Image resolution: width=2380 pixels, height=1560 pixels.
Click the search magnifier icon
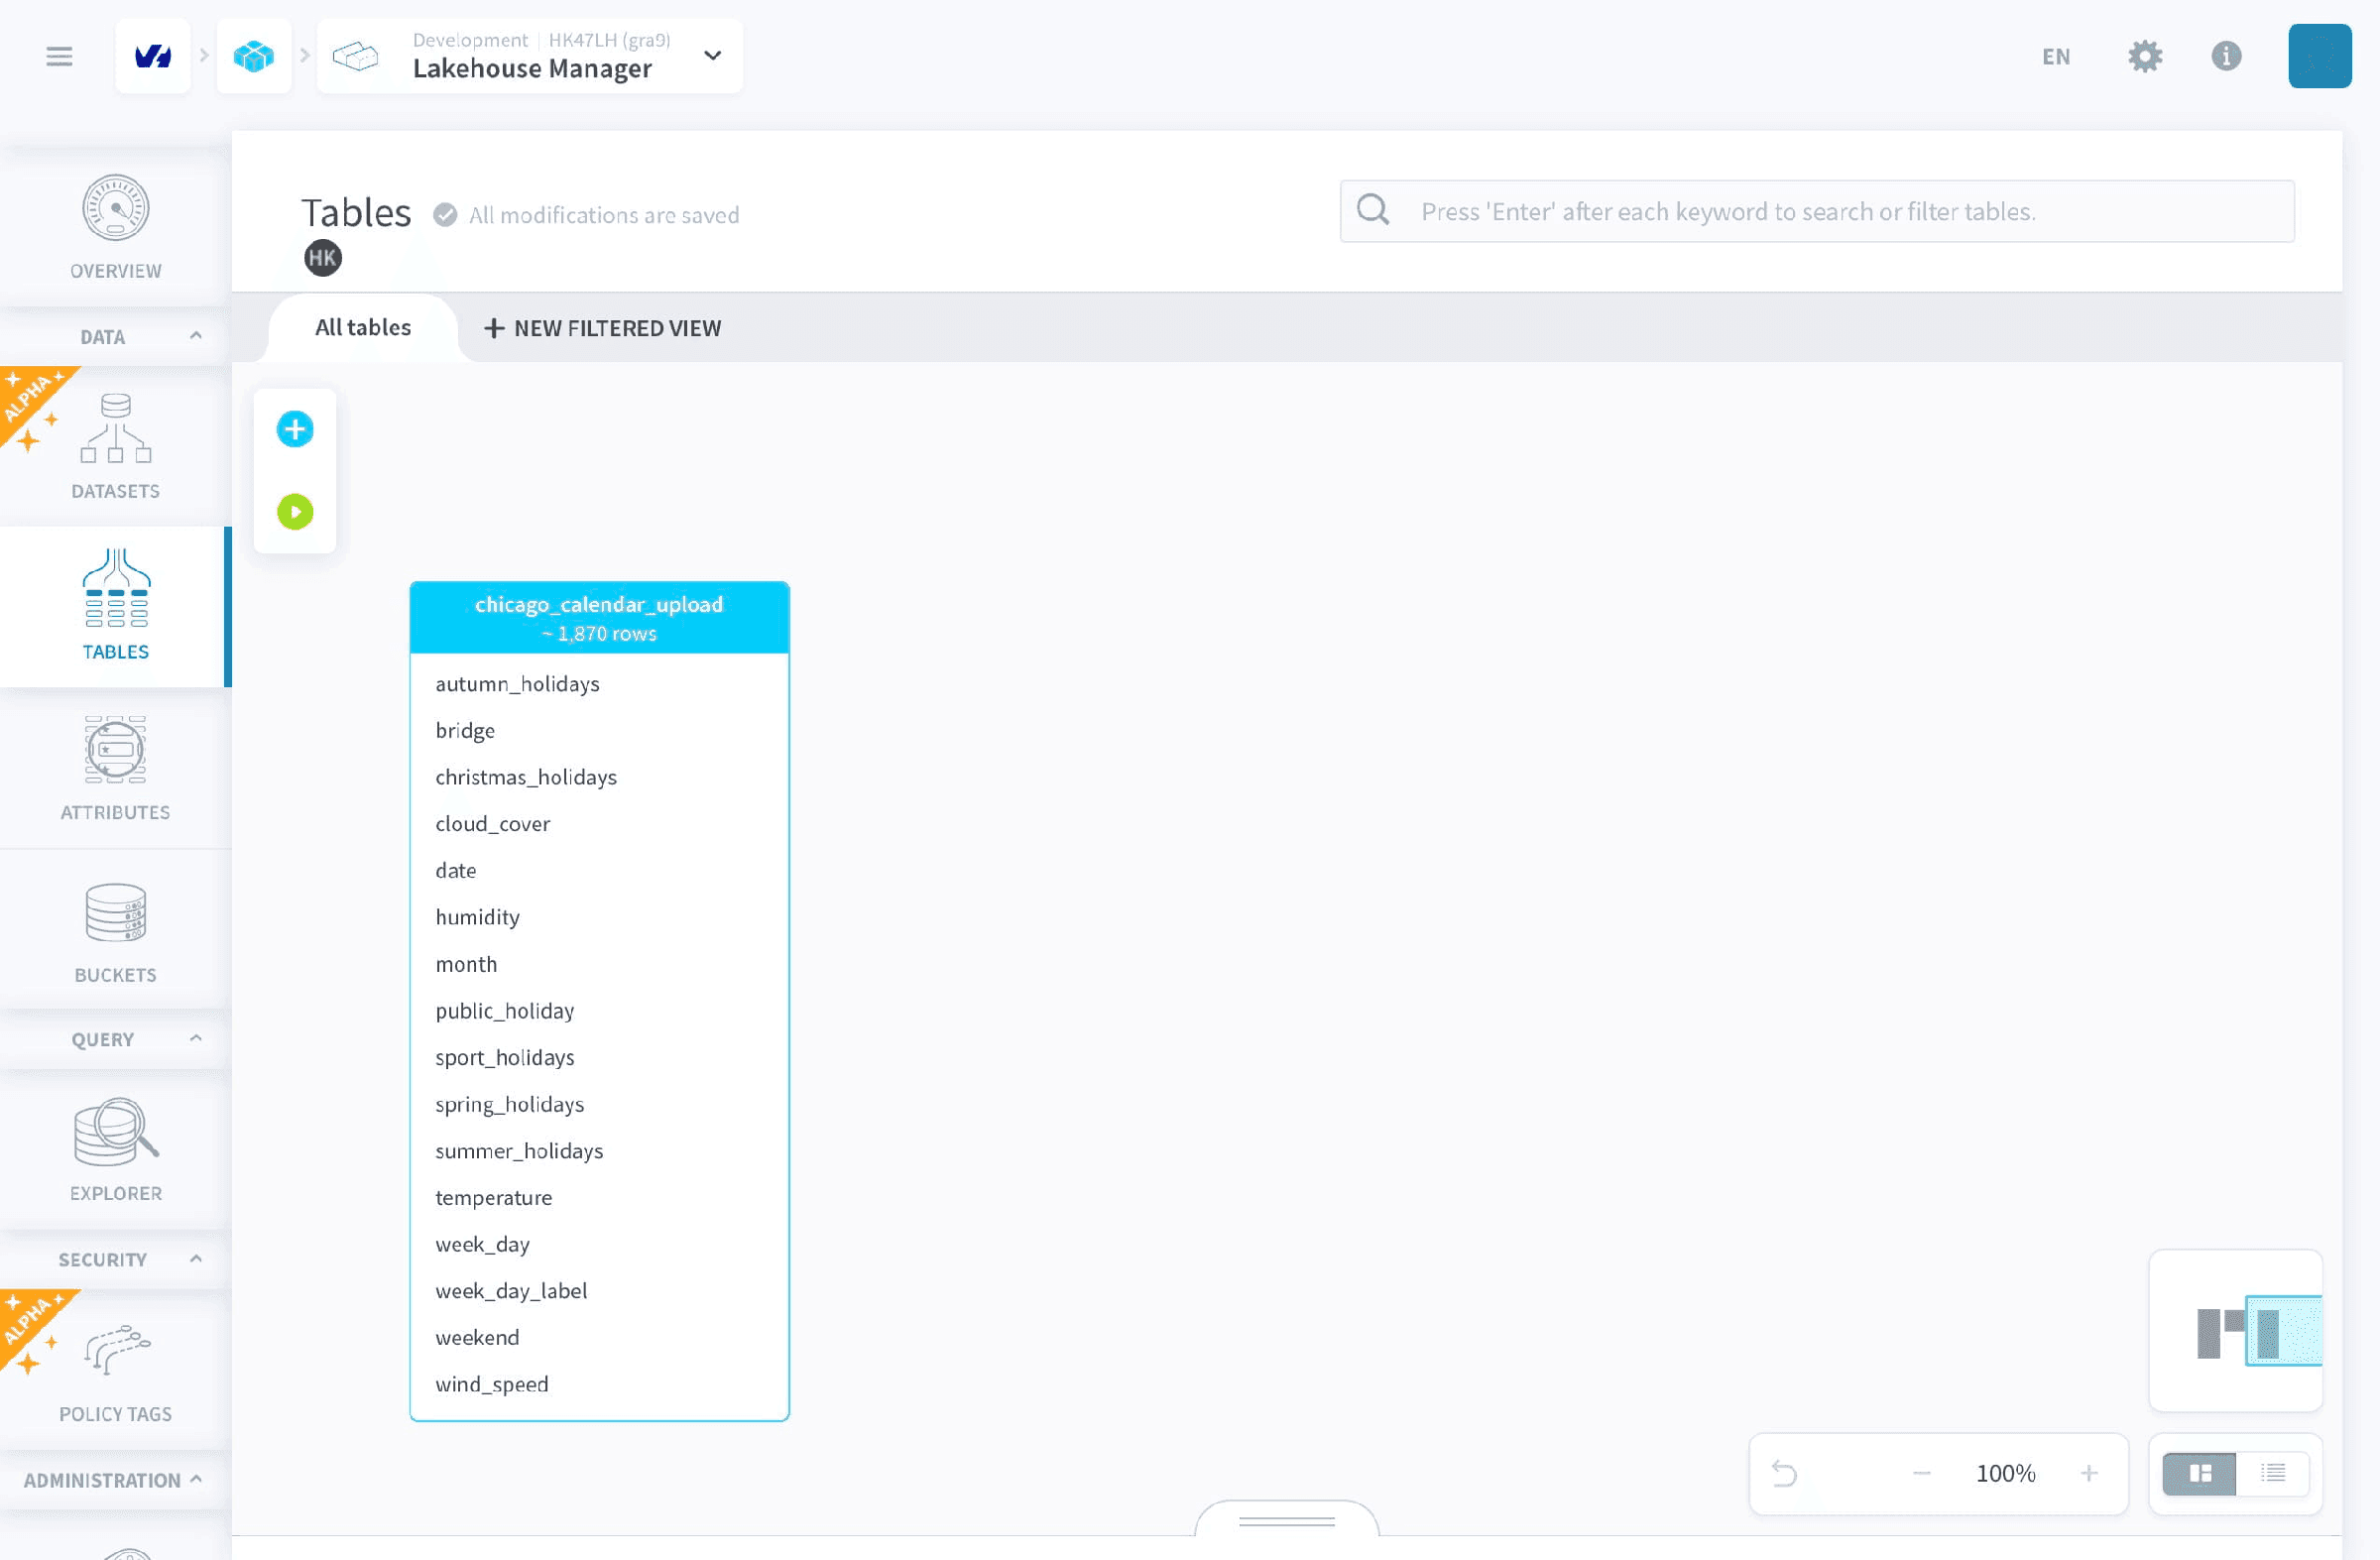point(1373,210)
